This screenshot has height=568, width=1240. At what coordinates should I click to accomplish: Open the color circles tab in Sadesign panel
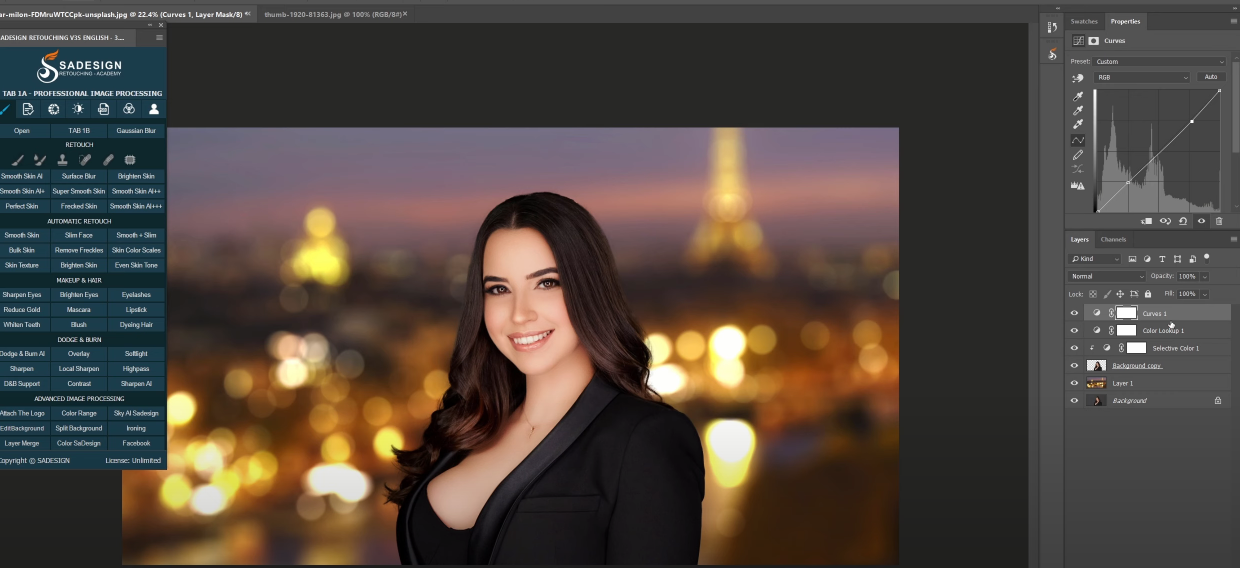pyautogui.click(x=129, y=109)
